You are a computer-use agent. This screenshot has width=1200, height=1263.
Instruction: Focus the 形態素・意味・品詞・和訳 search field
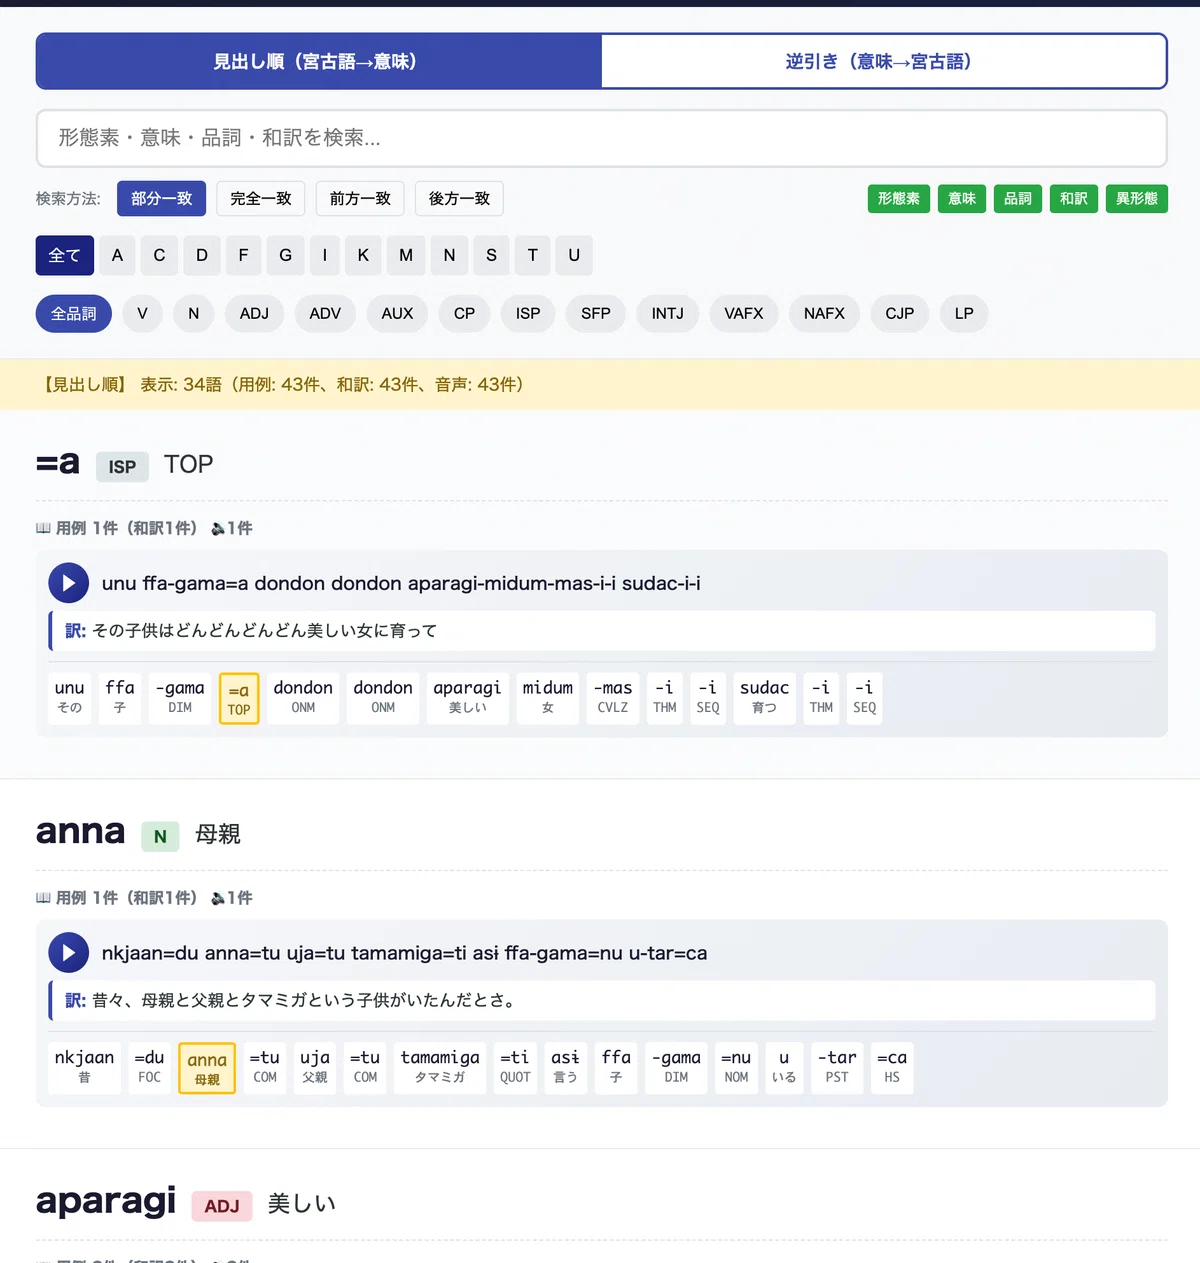pyautogui.click(x=602, y=138)
